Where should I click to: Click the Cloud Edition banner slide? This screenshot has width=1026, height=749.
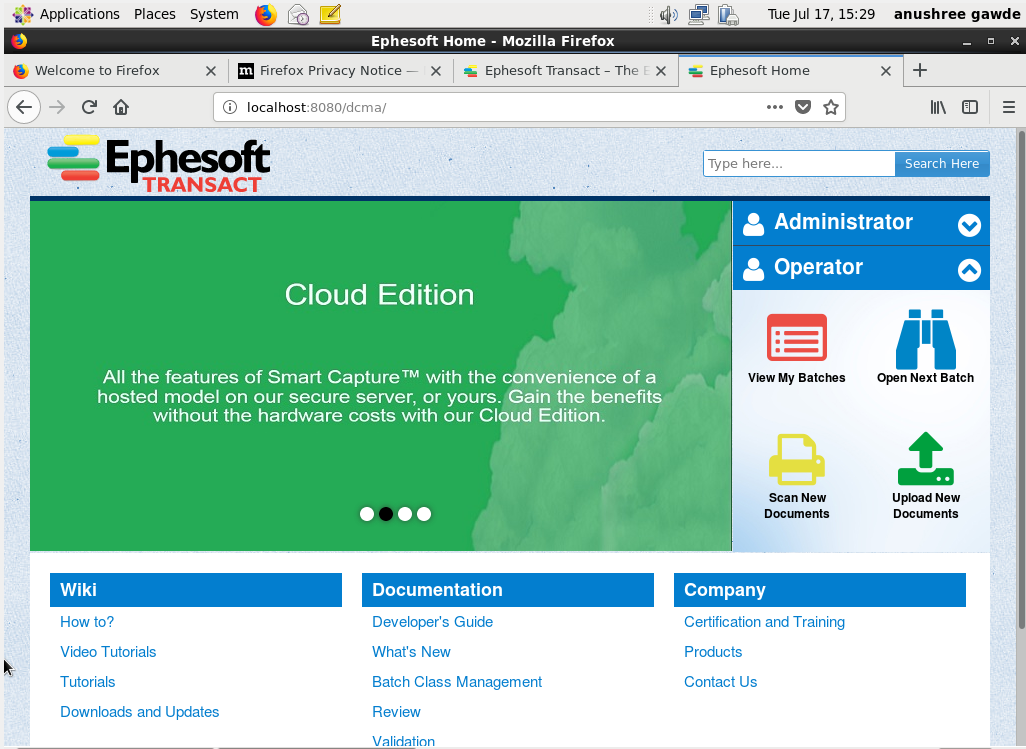(380, 375)
